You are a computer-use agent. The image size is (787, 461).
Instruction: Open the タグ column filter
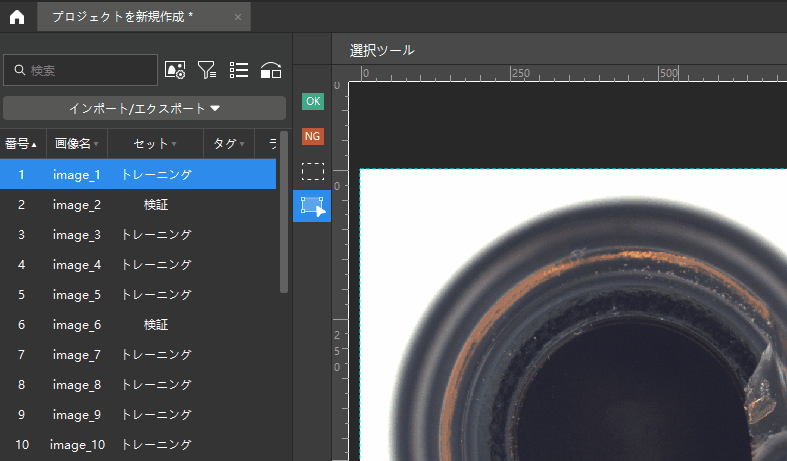click(243, 144)
